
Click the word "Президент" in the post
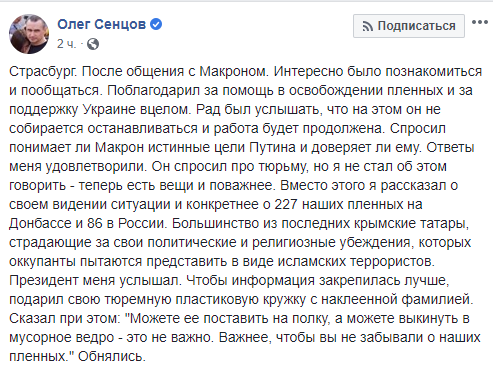point(44,281)
